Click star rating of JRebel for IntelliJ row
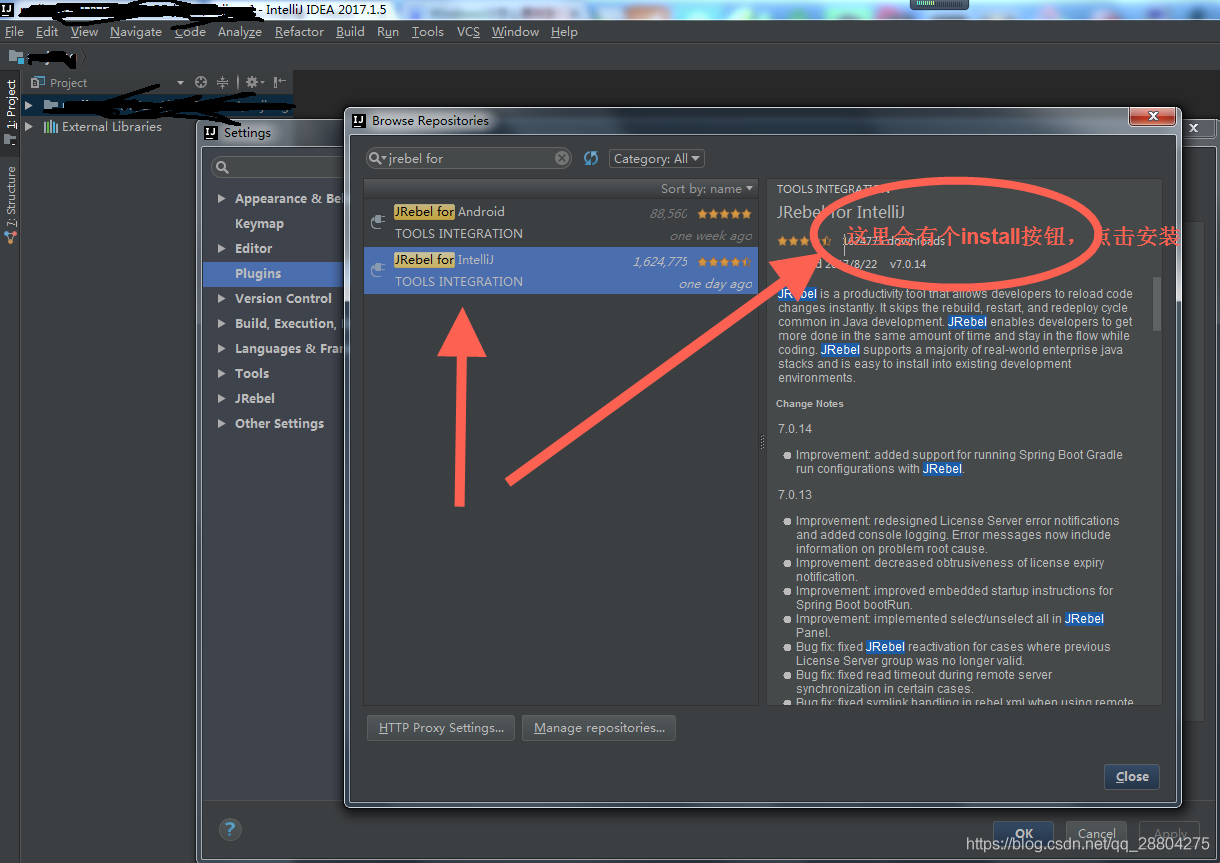Image resolution: width=1220 pixels, height=863 pixels. click(724, 261)
